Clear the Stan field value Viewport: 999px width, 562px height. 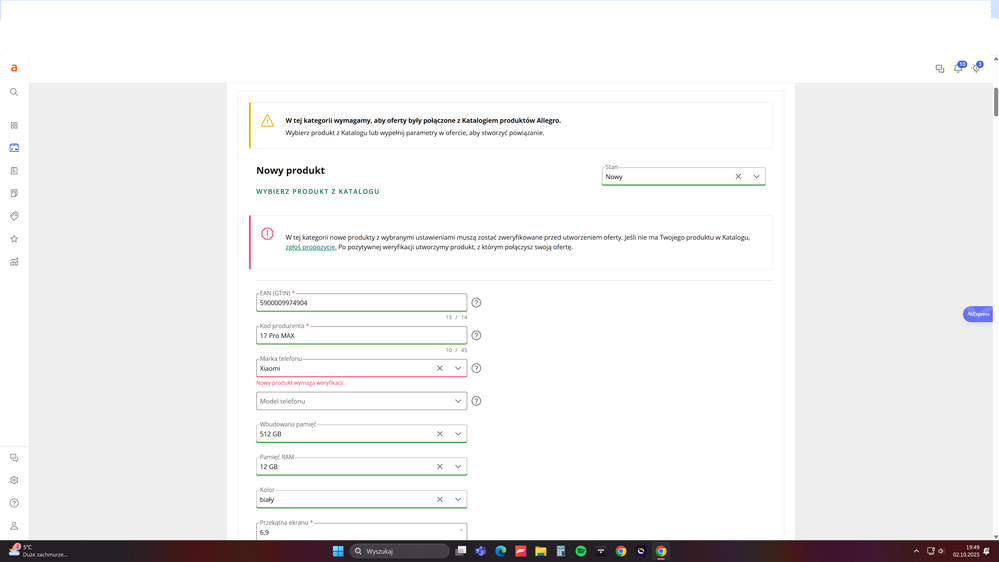738,176
